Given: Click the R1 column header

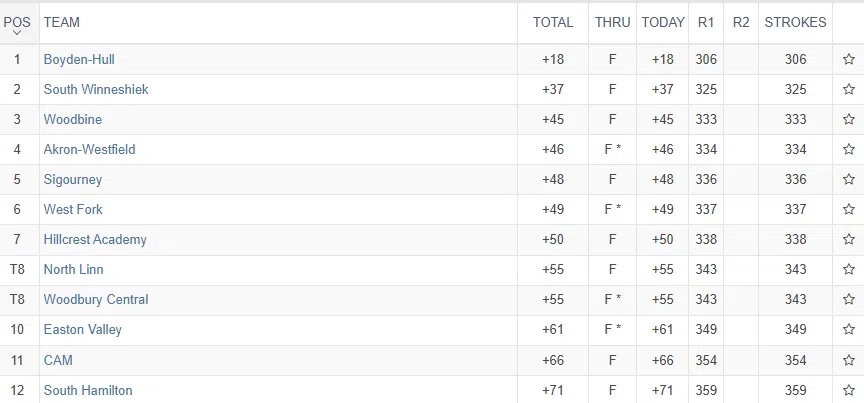Looking at the screenshot, I should [706, 22].
